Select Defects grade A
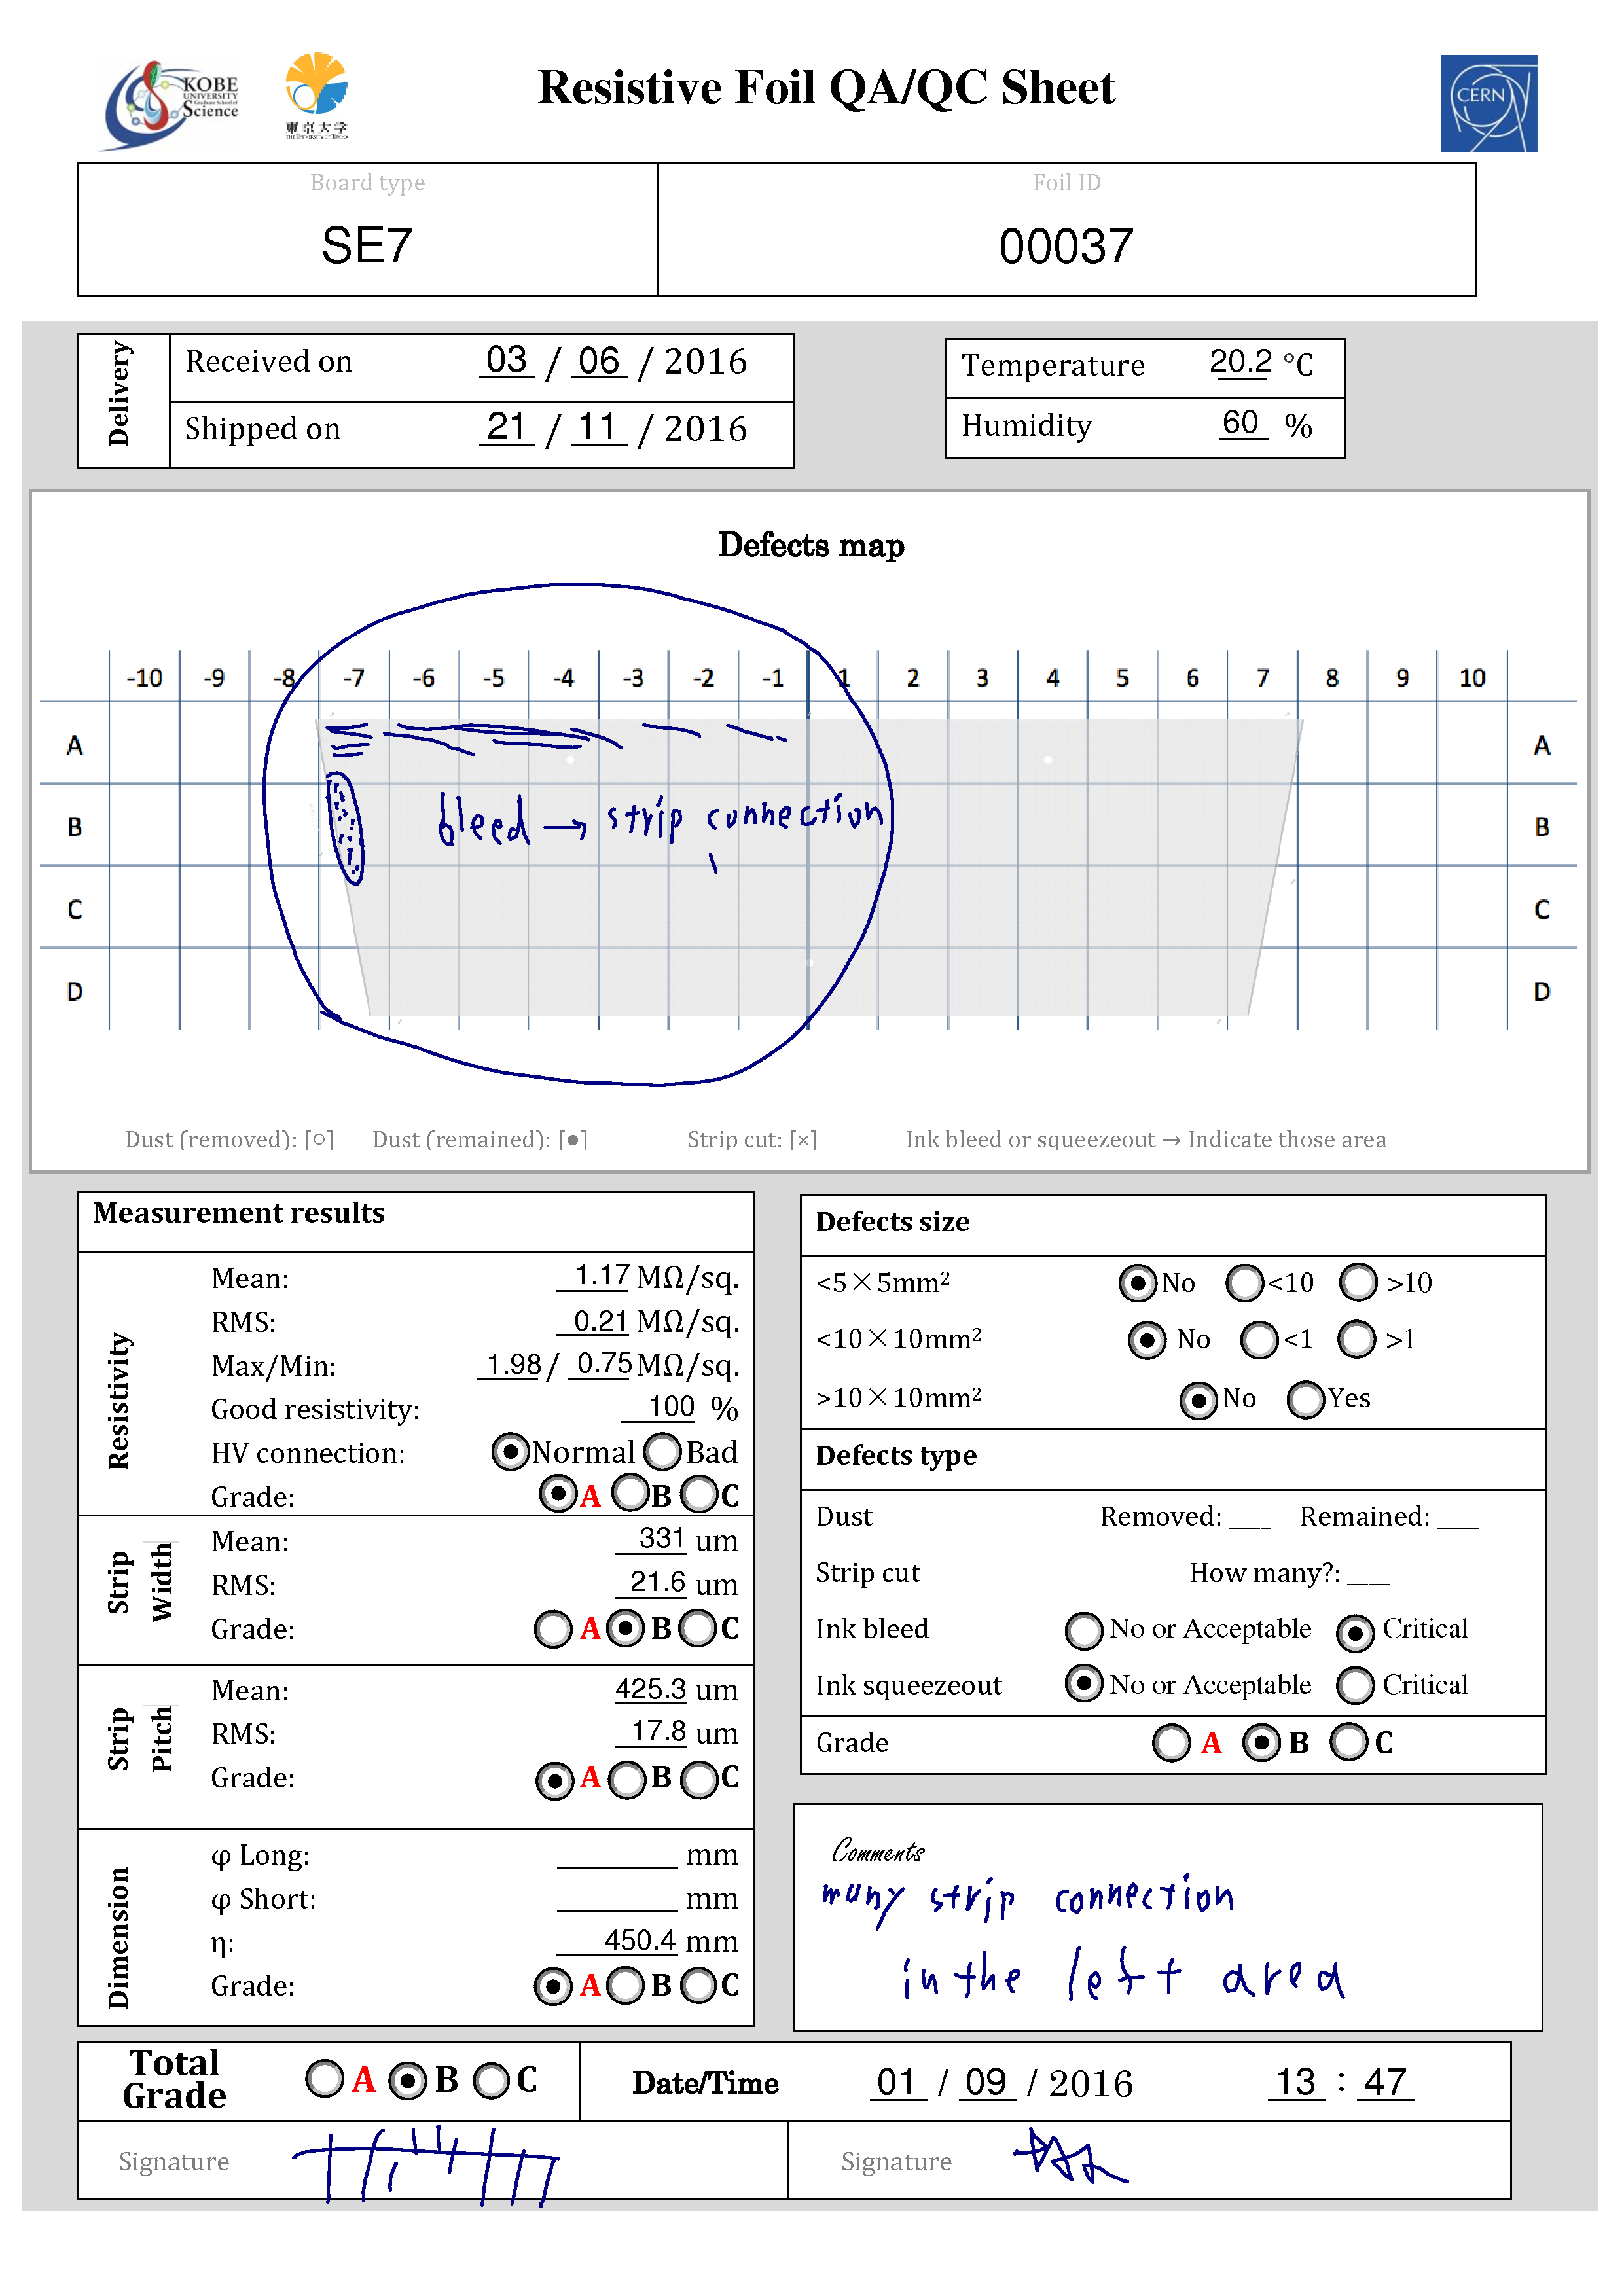The image size is (1624, 2296). pyautogui.click(x=1171, y=1743)
